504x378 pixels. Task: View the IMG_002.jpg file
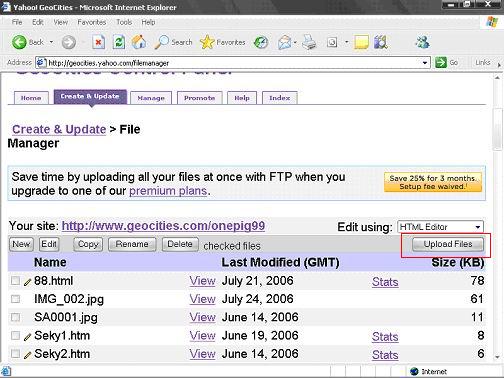point(202,299)
